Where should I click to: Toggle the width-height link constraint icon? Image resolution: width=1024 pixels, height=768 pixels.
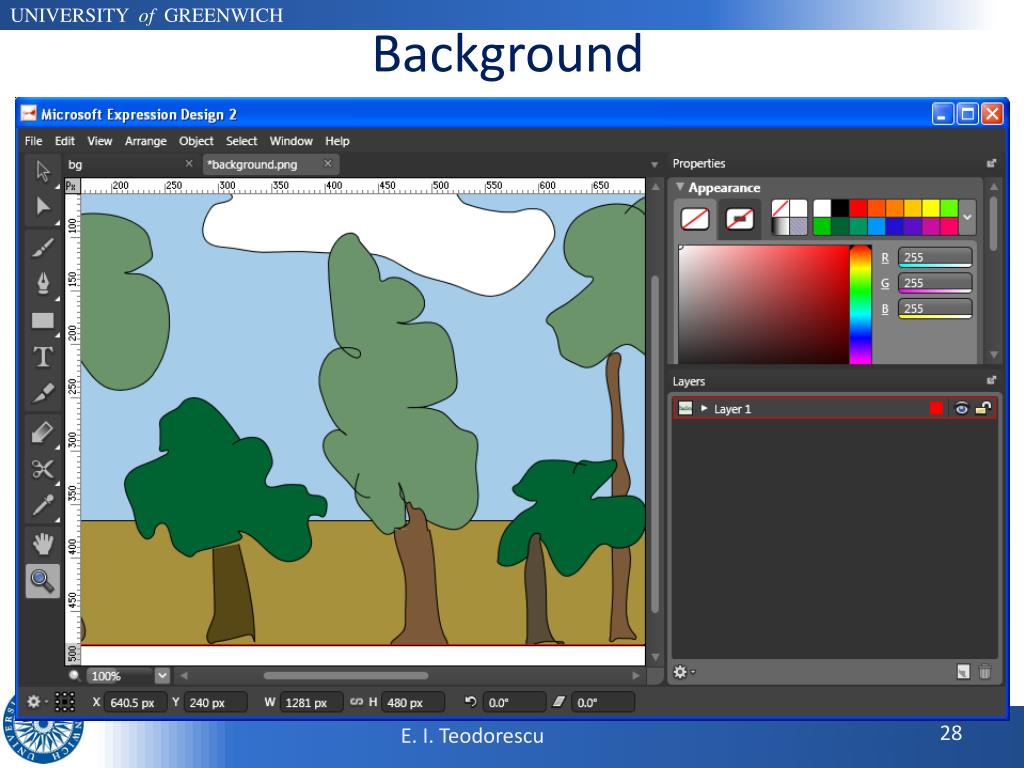[356, 703]
